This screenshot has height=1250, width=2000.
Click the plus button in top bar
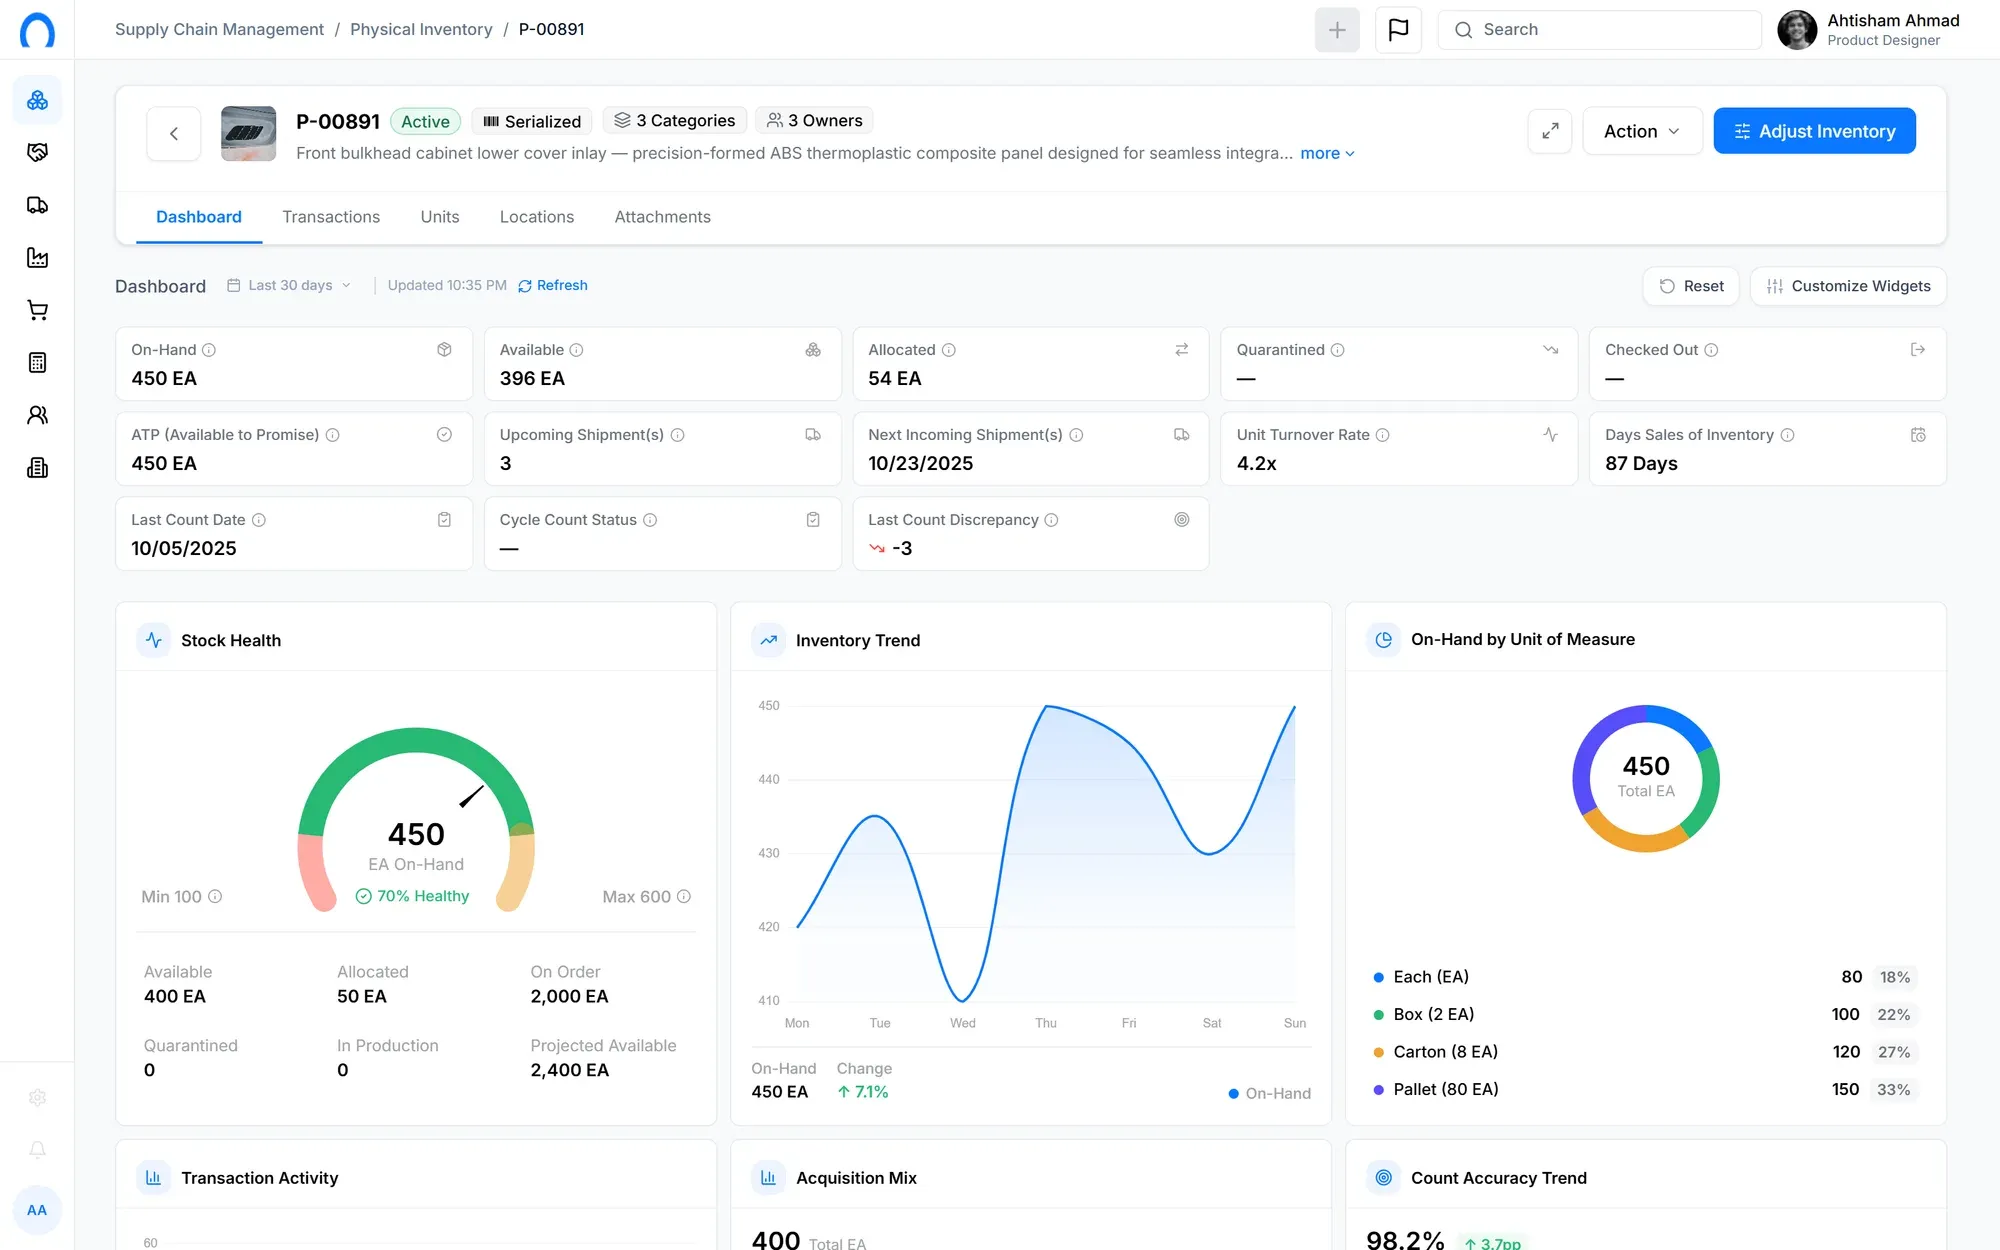coord(1337,30)
